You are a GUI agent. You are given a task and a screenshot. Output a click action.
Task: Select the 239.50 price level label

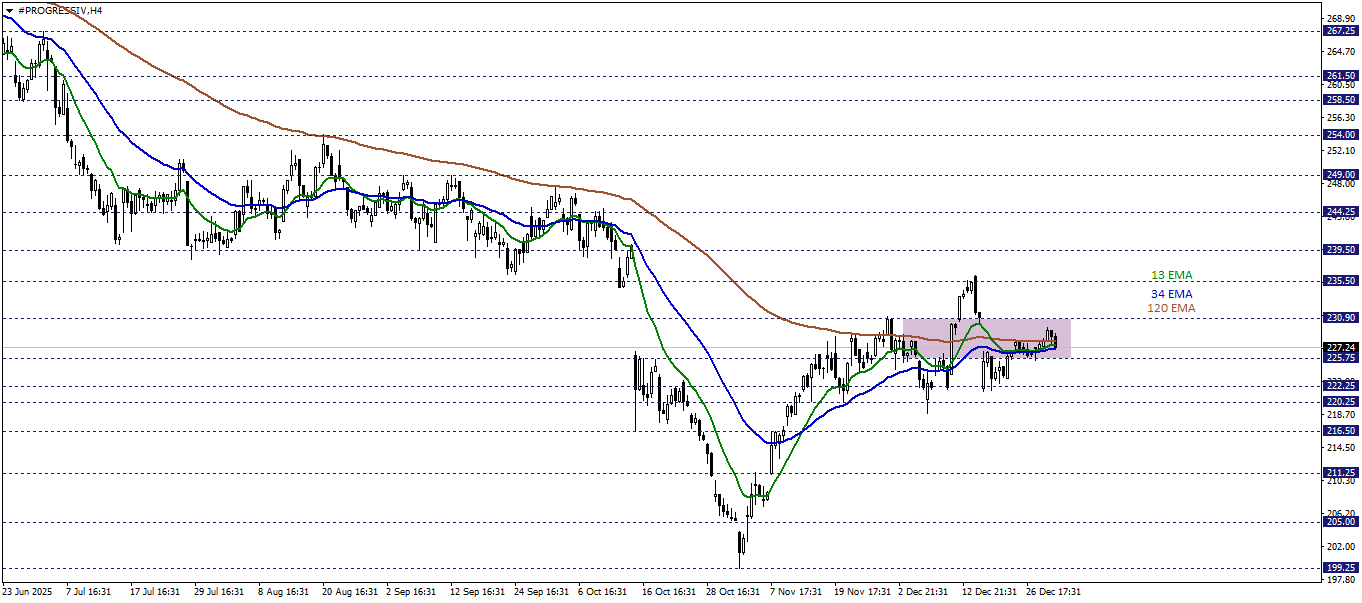[1339, 250]
